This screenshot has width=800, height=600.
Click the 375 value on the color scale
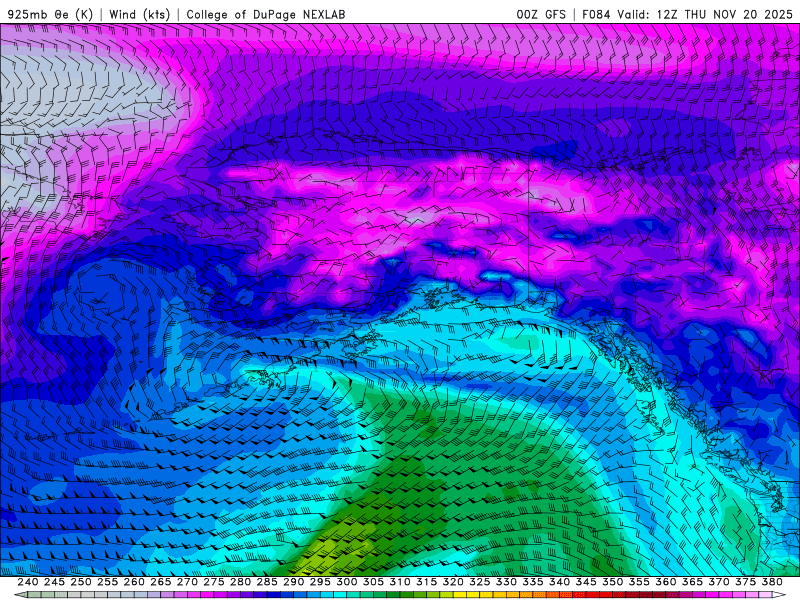pyautogui.click(x=745, y=582)
